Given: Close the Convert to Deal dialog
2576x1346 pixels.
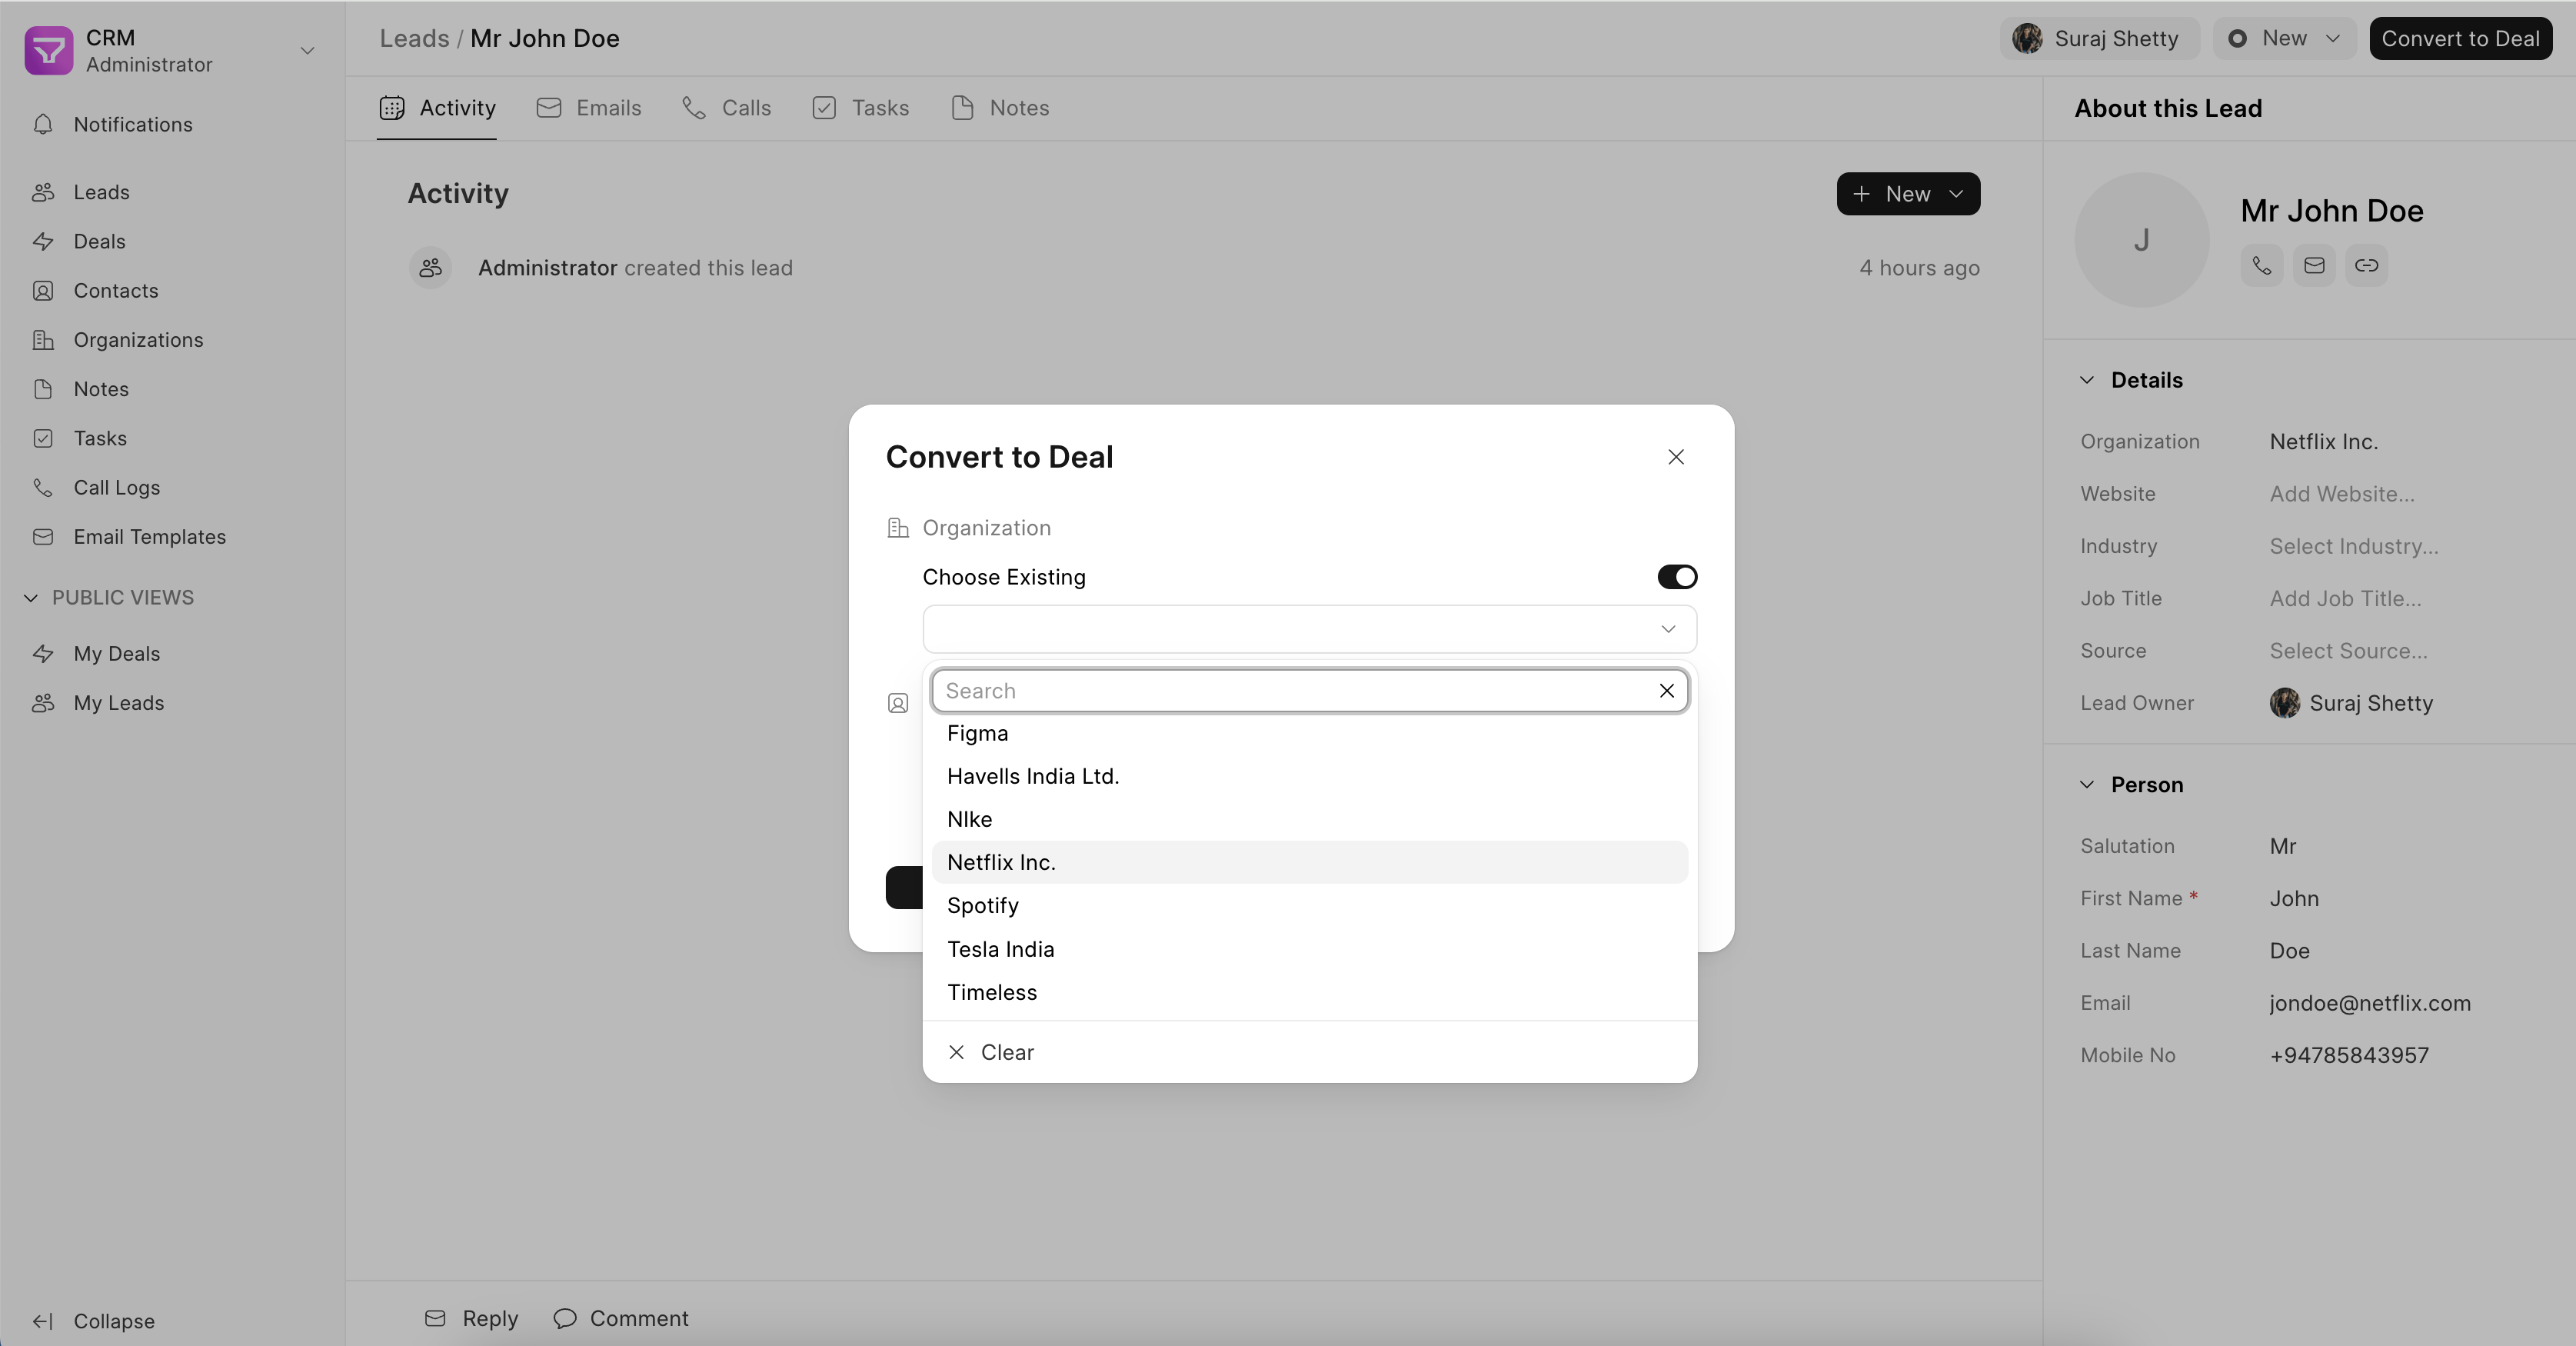Looking at the screenshot, I should [x=1676, y=457].
